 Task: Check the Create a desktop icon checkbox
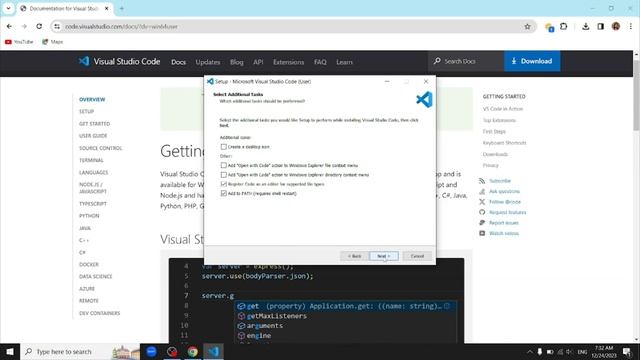coord(224,147)
